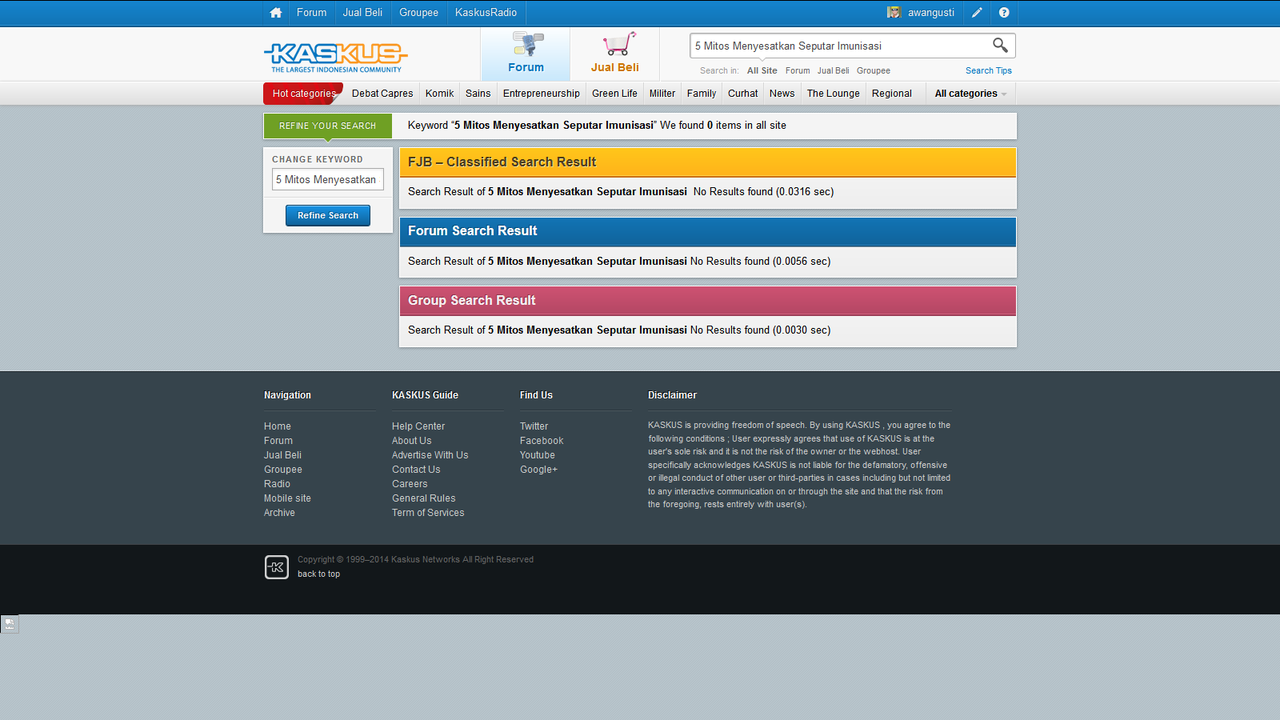Click the Refine Search button
Screen dimensions: 1280x720
click(x=328, y=215)
